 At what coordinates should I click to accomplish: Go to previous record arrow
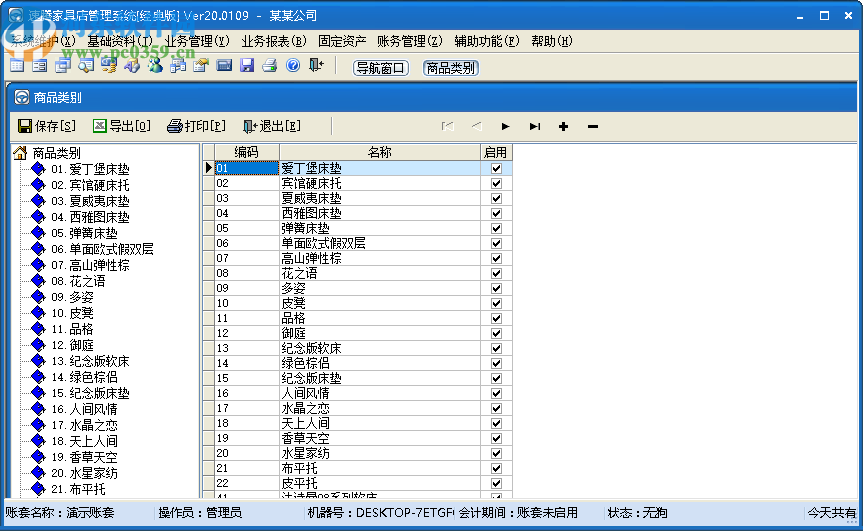point(477,127)
